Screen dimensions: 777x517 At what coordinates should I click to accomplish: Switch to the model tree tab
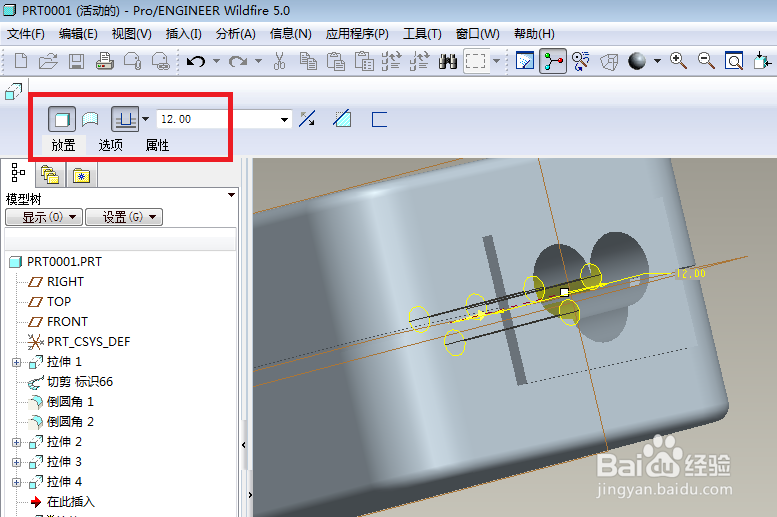[18, 172]
